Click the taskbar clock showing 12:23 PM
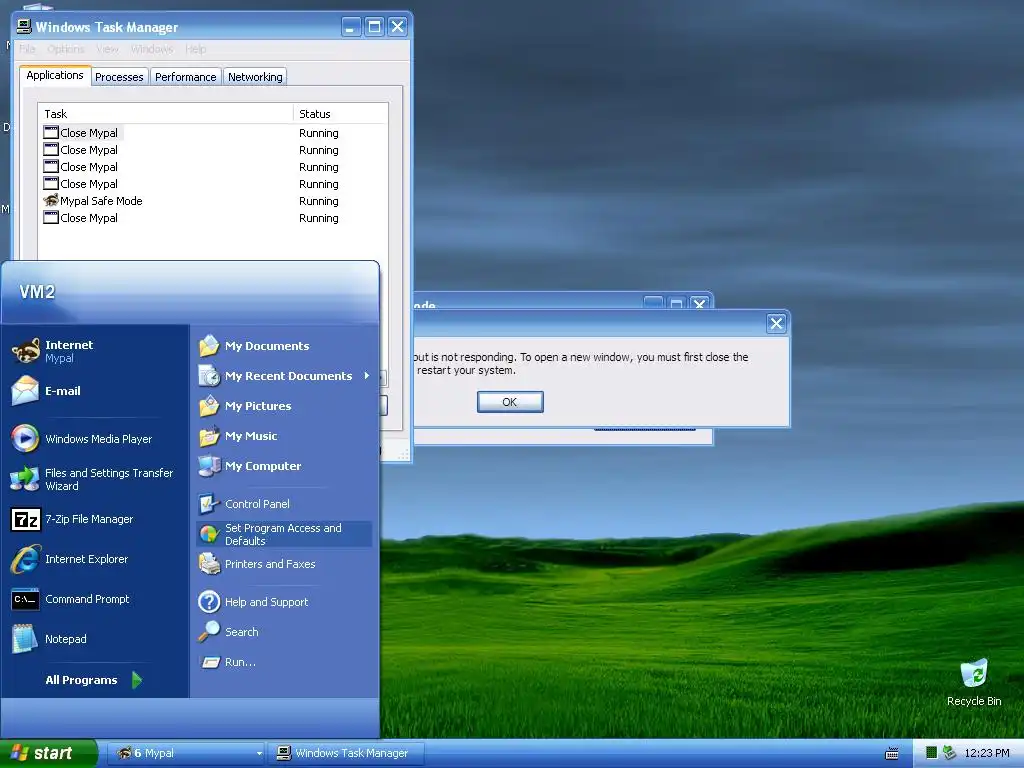The height and width of the screenshot is (768, 1024). coord(987,753)
